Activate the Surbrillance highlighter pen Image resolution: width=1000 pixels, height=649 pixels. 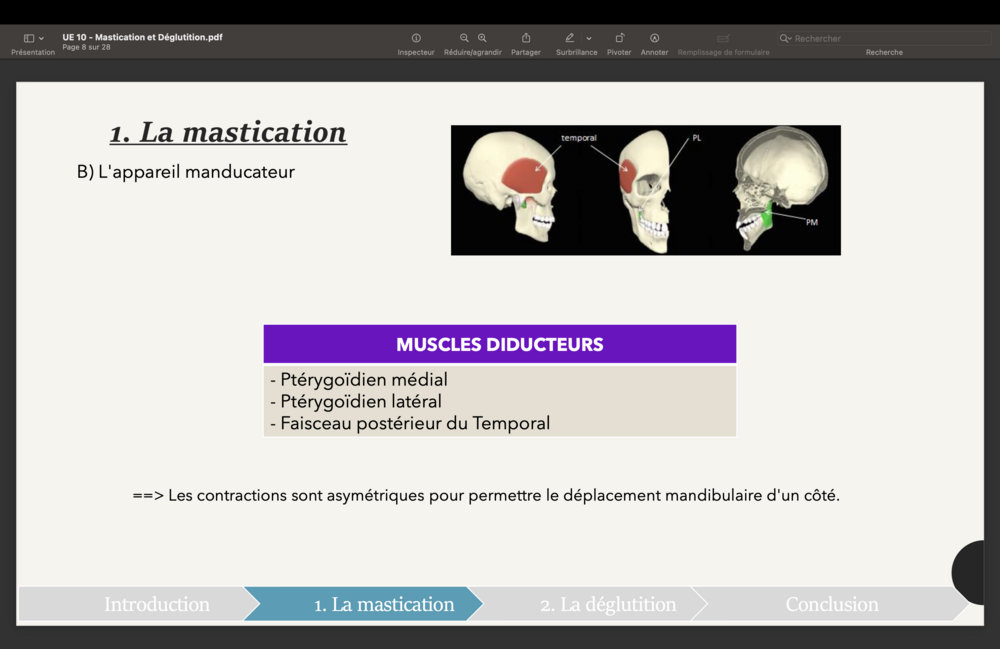tap(570, 38)
